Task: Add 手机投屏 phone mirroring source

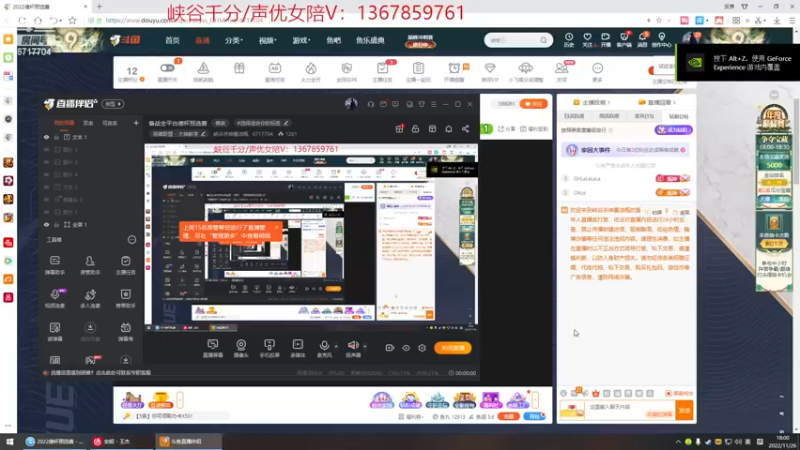Action: click(x=269, y=348)
